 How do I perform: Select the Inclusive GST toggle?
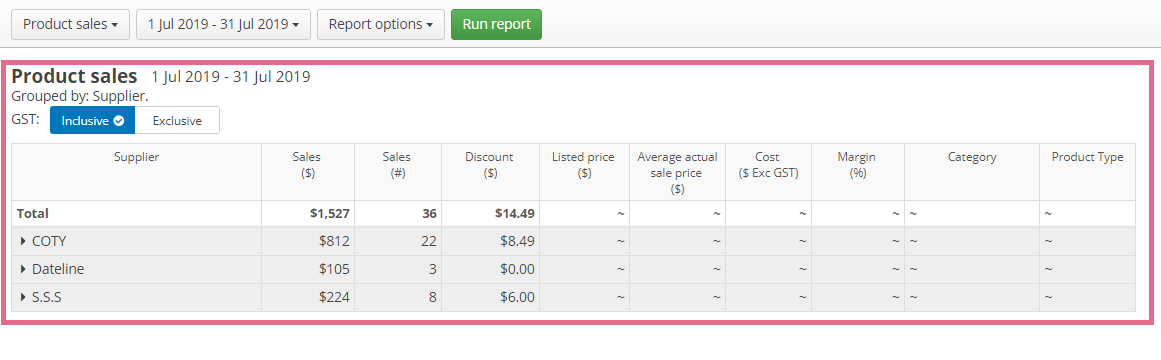point(93,121)
